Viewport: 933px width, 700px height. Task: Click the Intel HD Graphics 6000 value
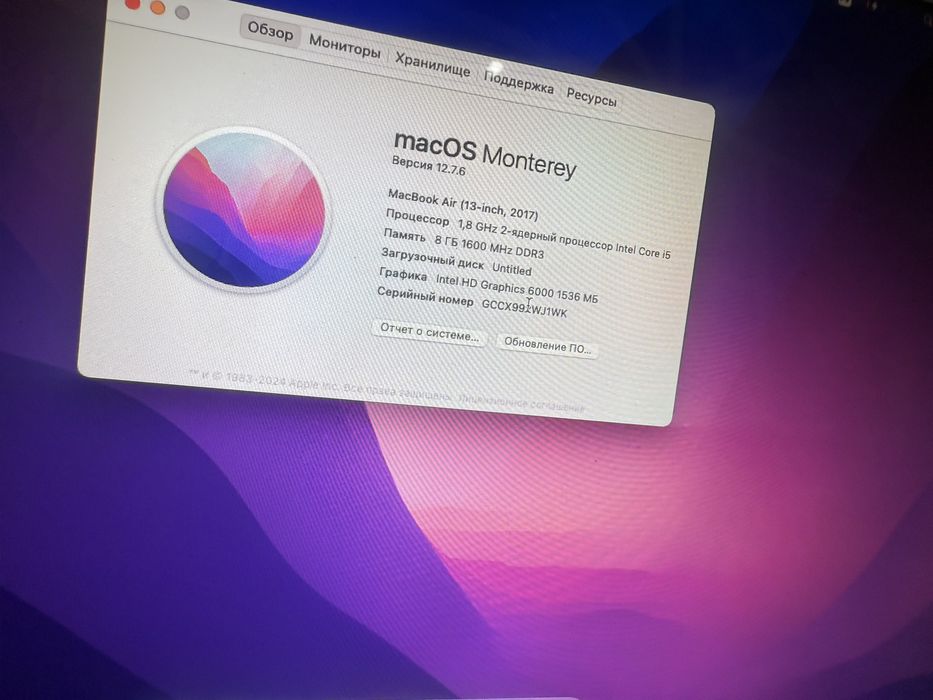[x=516, y=287]
